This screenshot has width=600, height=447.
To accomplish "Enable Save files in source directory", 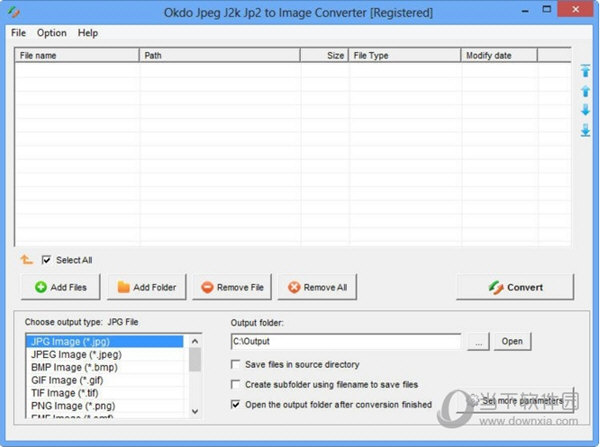I will pos(235,364).
